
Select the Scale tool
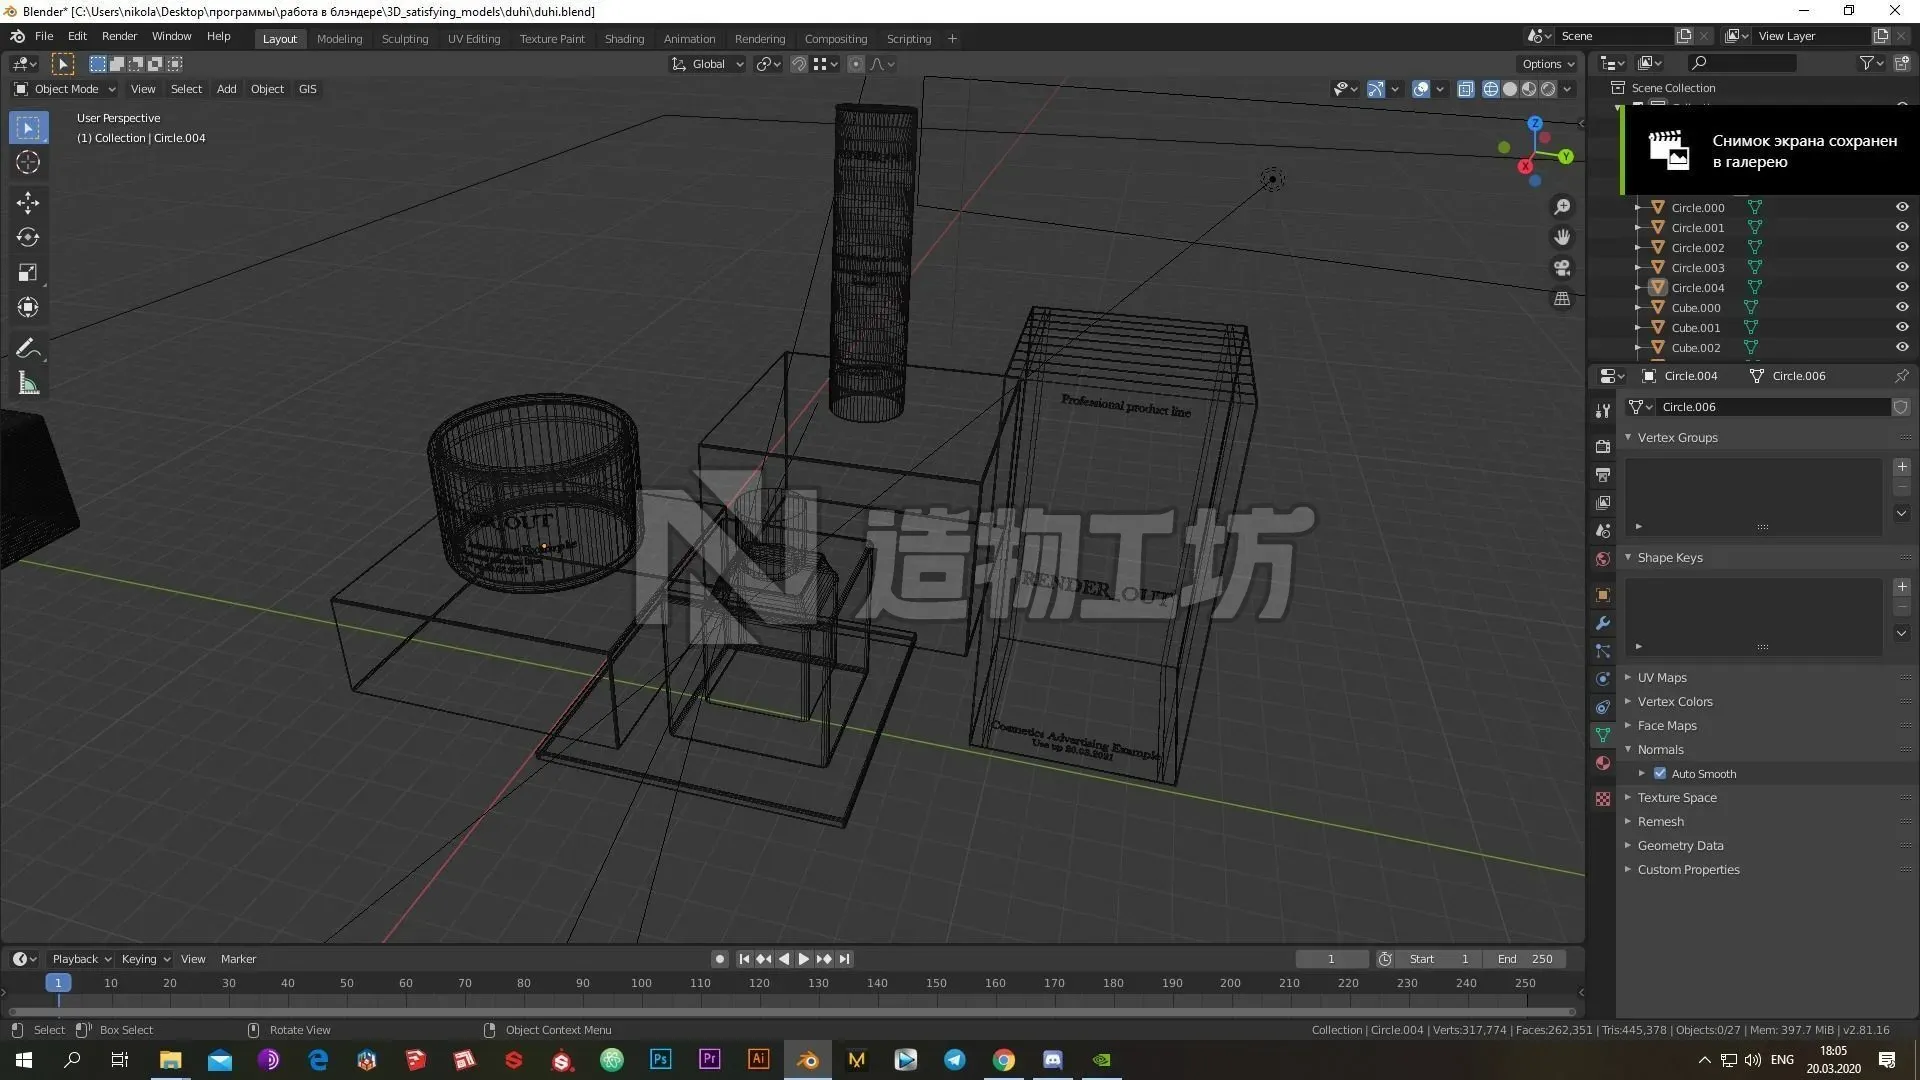pos(28,273)
